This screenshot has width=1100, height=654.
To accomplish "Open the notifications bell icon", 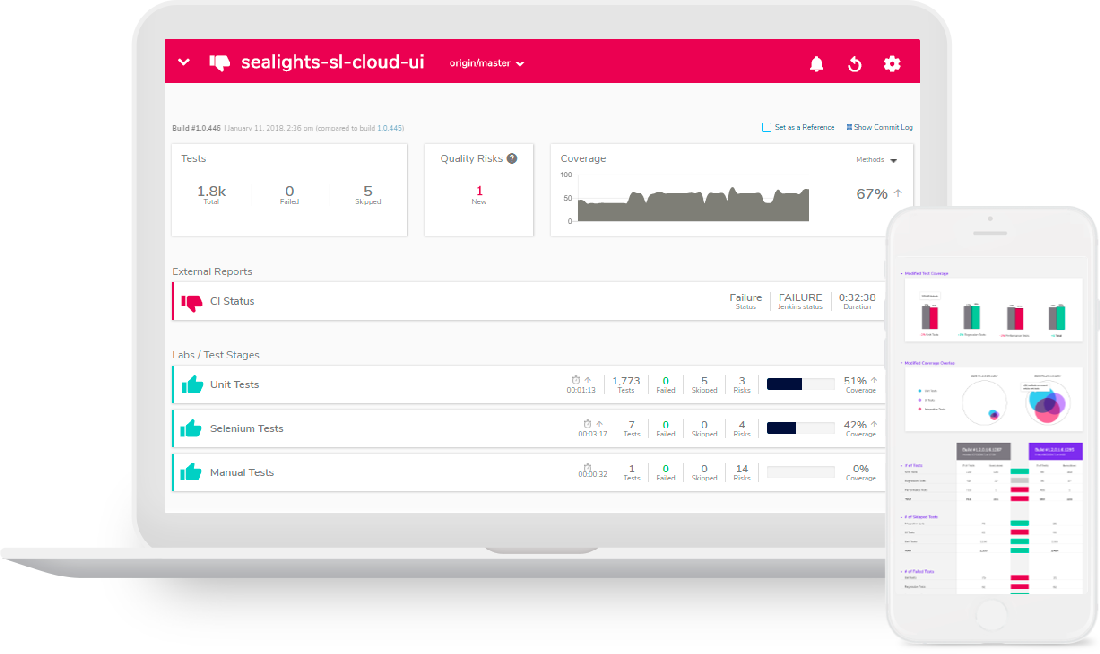I will coord(817,64).
